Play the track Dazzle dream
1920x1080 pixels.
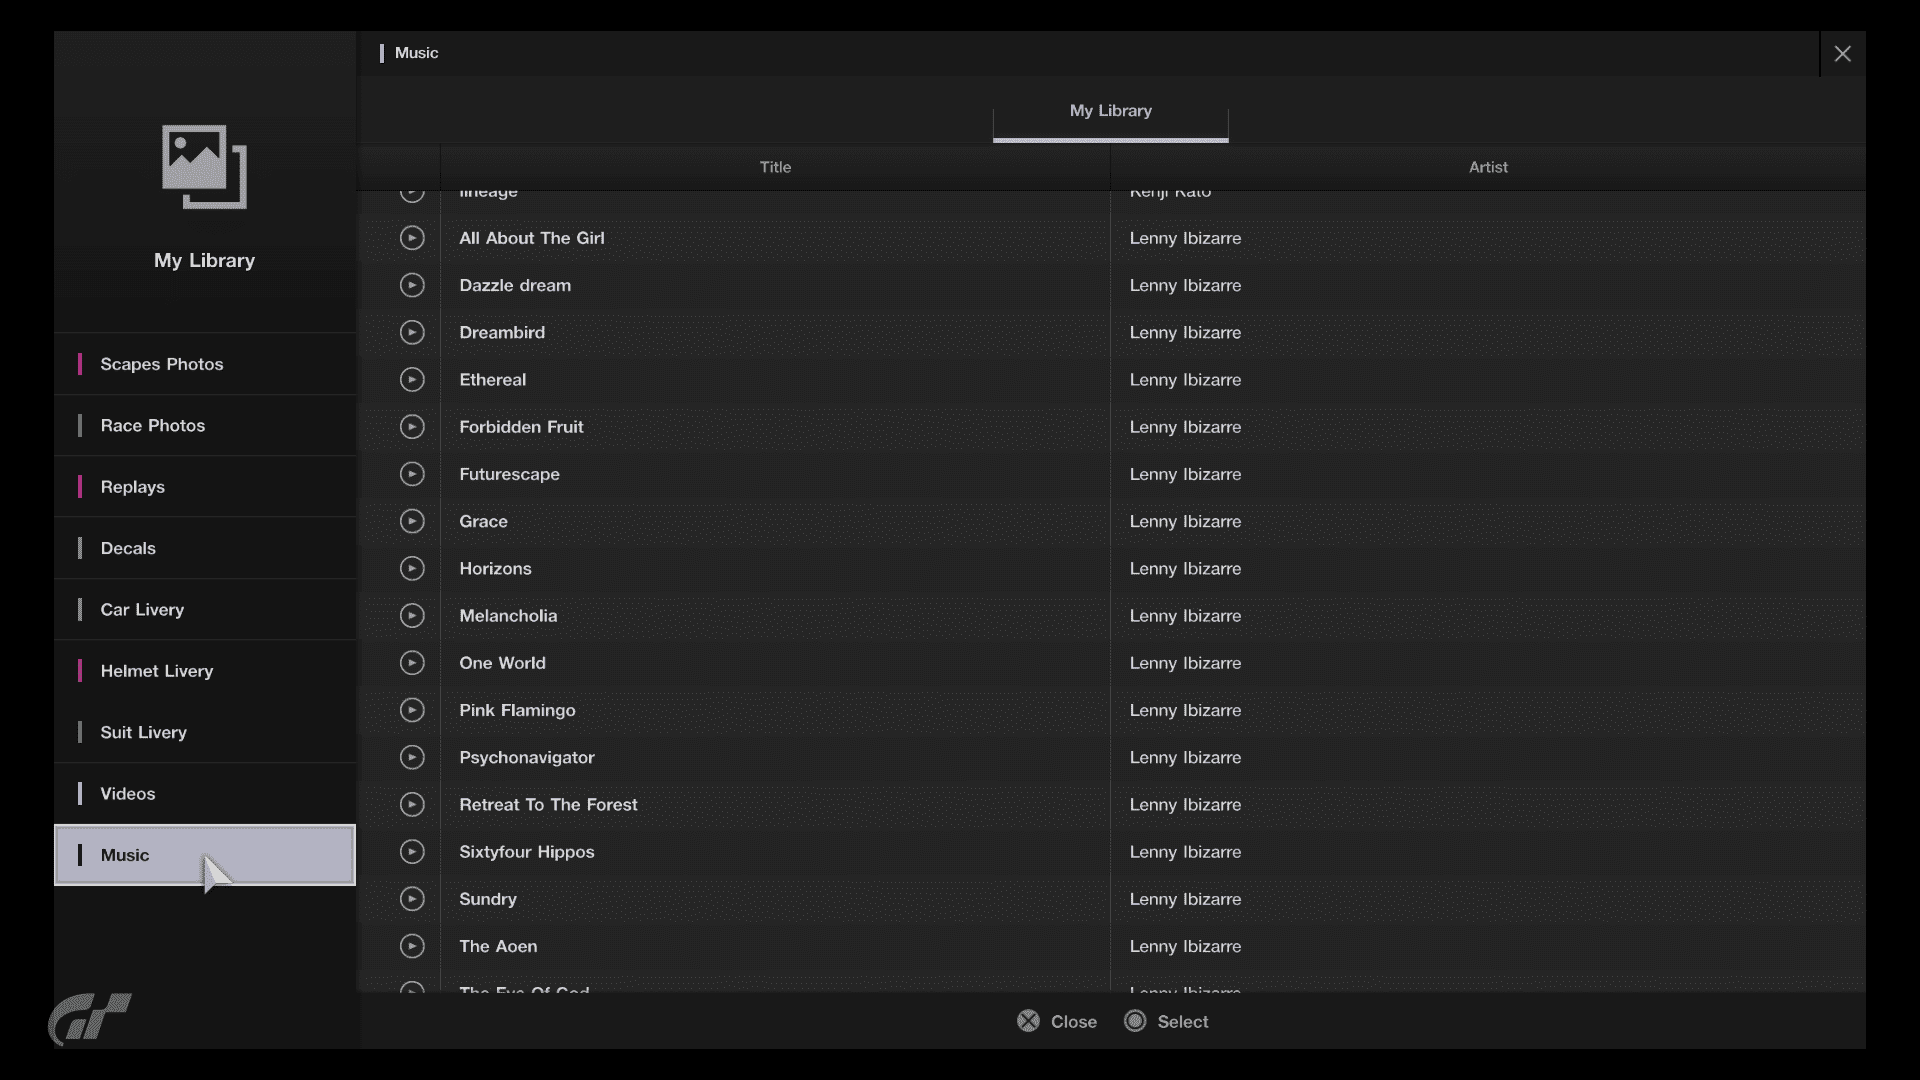coord(412,285)
